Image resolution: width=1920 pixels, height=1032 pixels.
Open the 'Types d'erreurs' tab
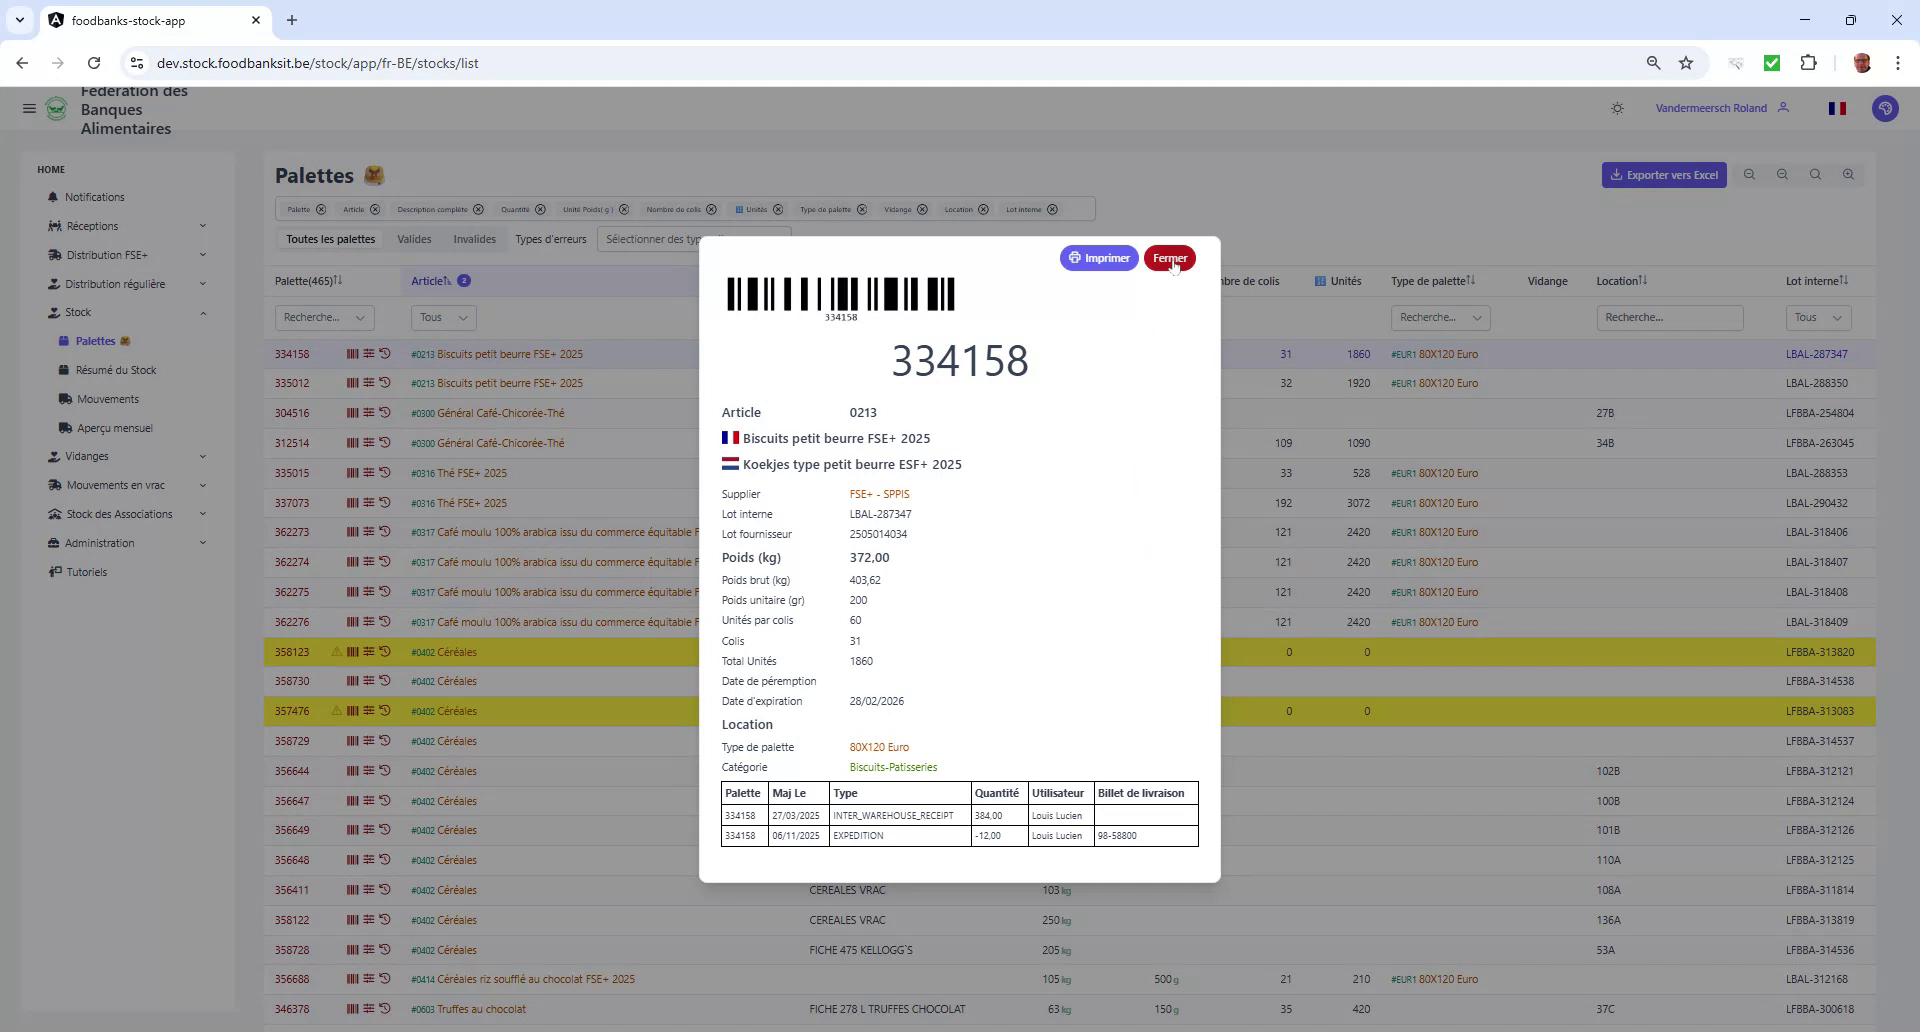[x=549, y=239]
